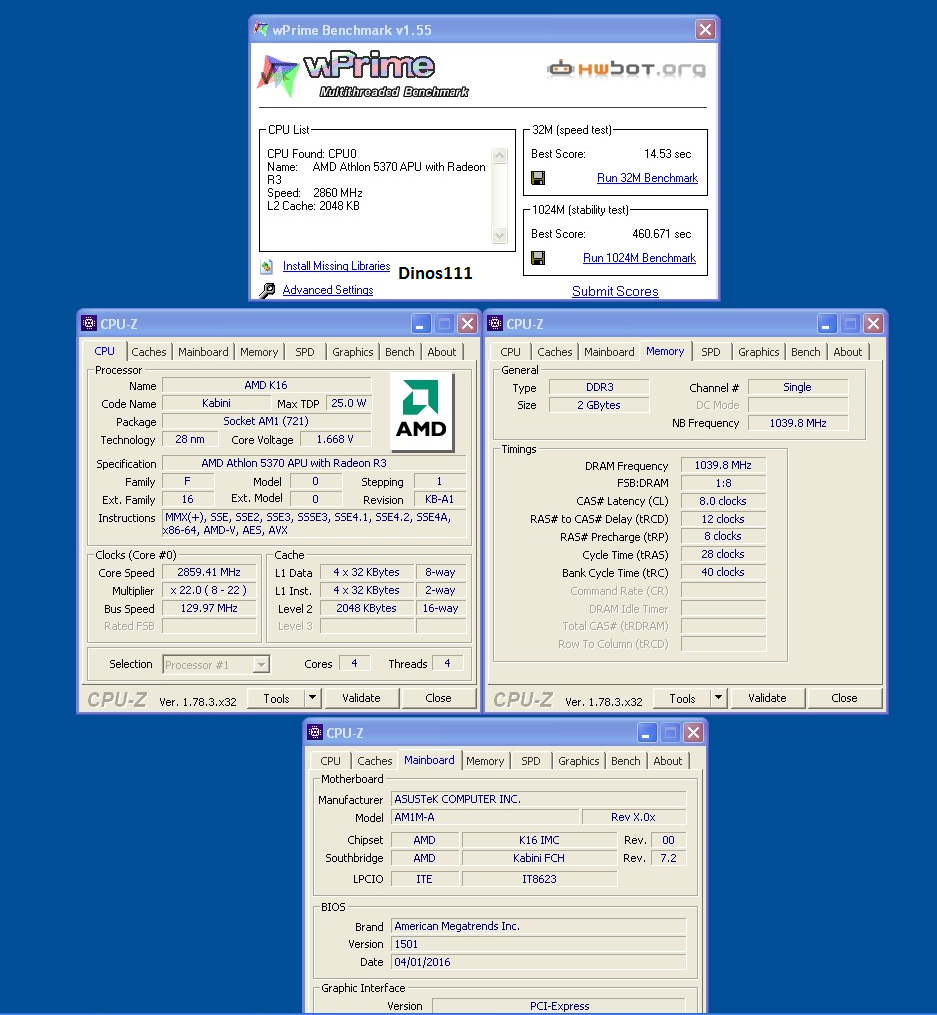The width and height of the screenshot is (937, 1015).
Task: Click the Close button in the Memory window
Action: (x=844, y=698)
